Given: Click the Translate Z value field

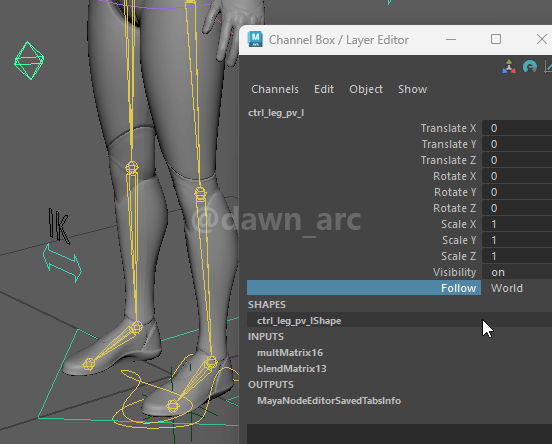Looking at the screenshot, I should pyautogui.click(x=516, y=160).
